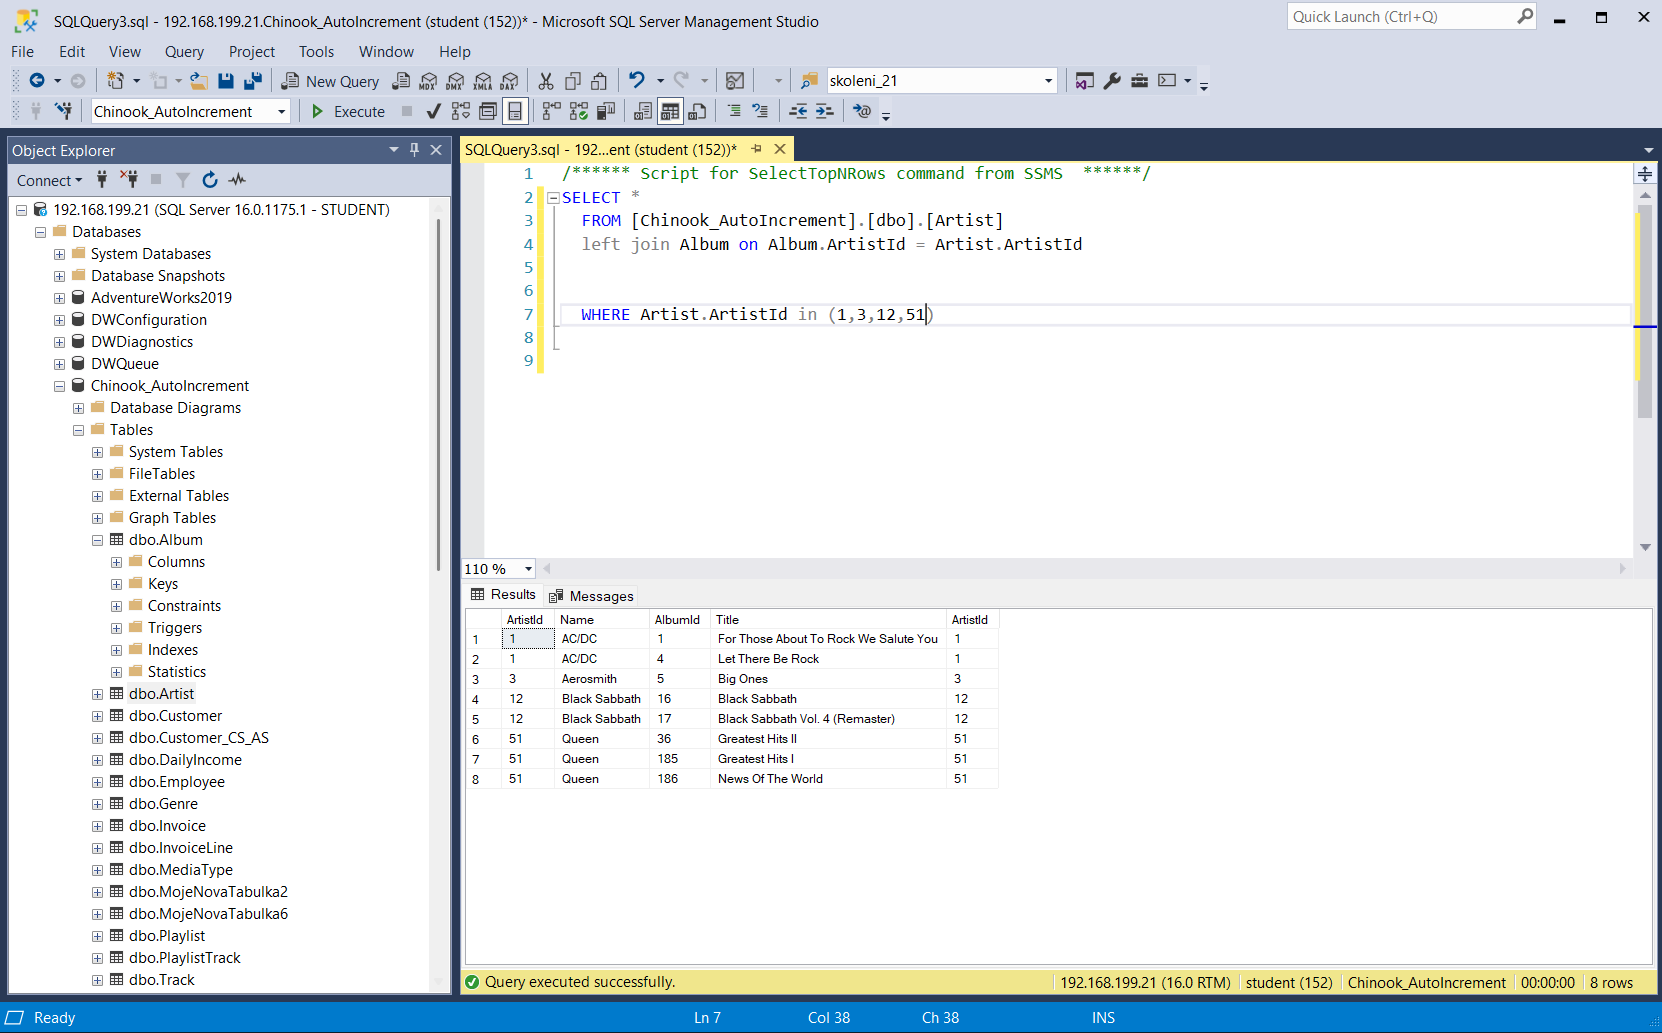1662x1033 pixels.
Task: Click inside the Quick Launch search field
Action: [x=1400, y=17]
